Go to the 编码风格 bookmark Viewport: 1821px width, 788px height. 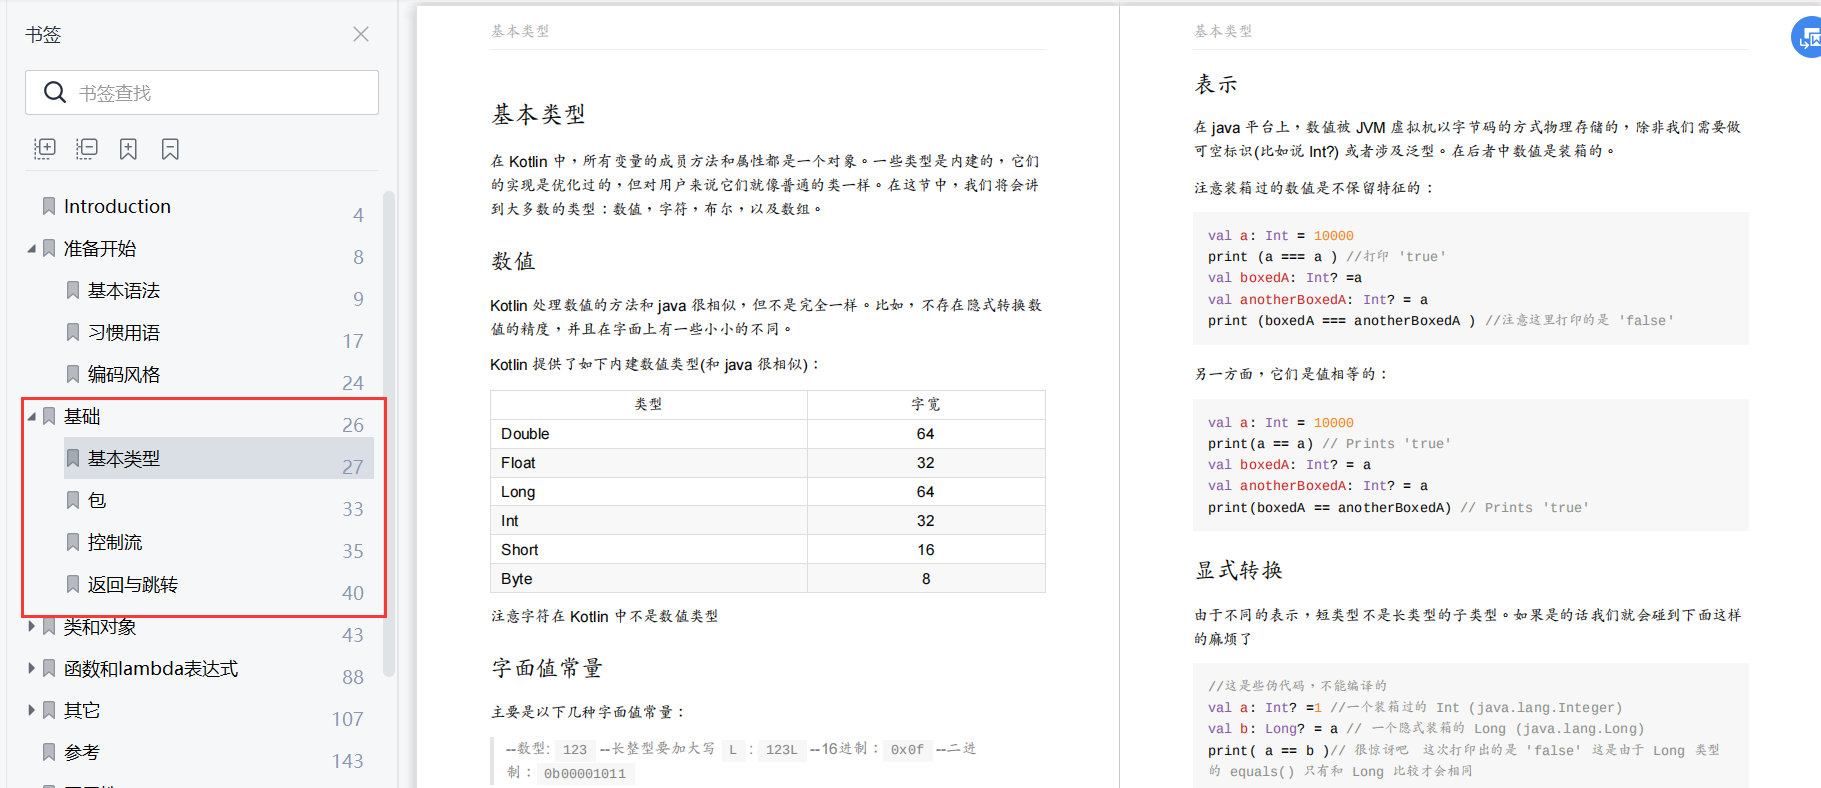tap(124, 374)
